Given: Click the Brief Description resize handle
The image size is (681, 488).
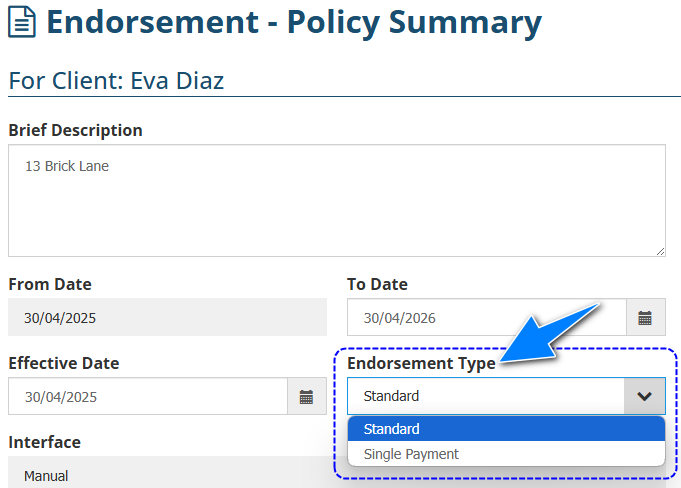Looking at the screenshot, I should (660, 251).
